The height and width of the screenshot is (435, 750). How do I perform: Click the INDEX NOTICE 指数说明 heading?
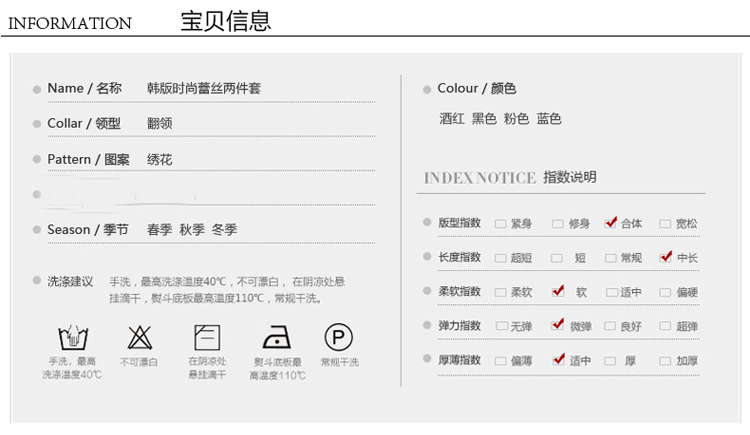tap(510, 178)
